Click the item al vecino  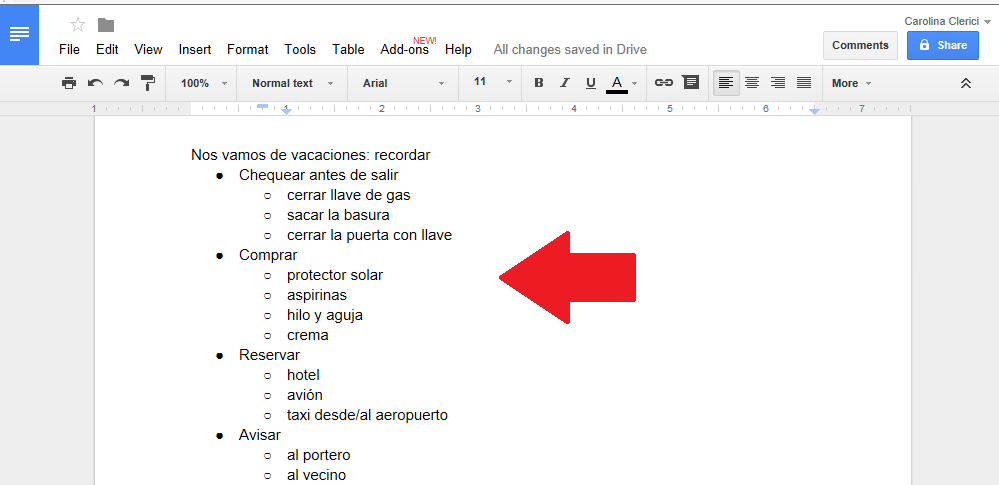tap(317, 475)
